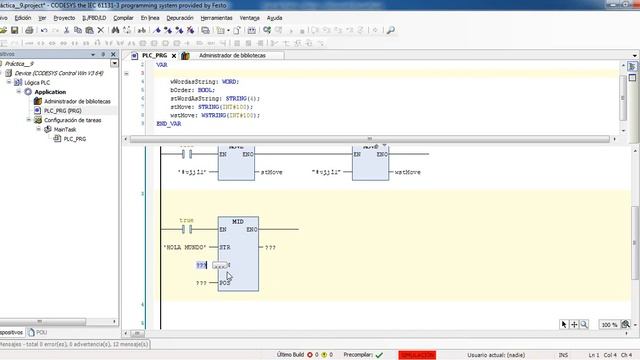Click the true contact on the MID rung
The height and width of the screenshot is (360, 640).
pyautogui.click(x=187, y=229)
